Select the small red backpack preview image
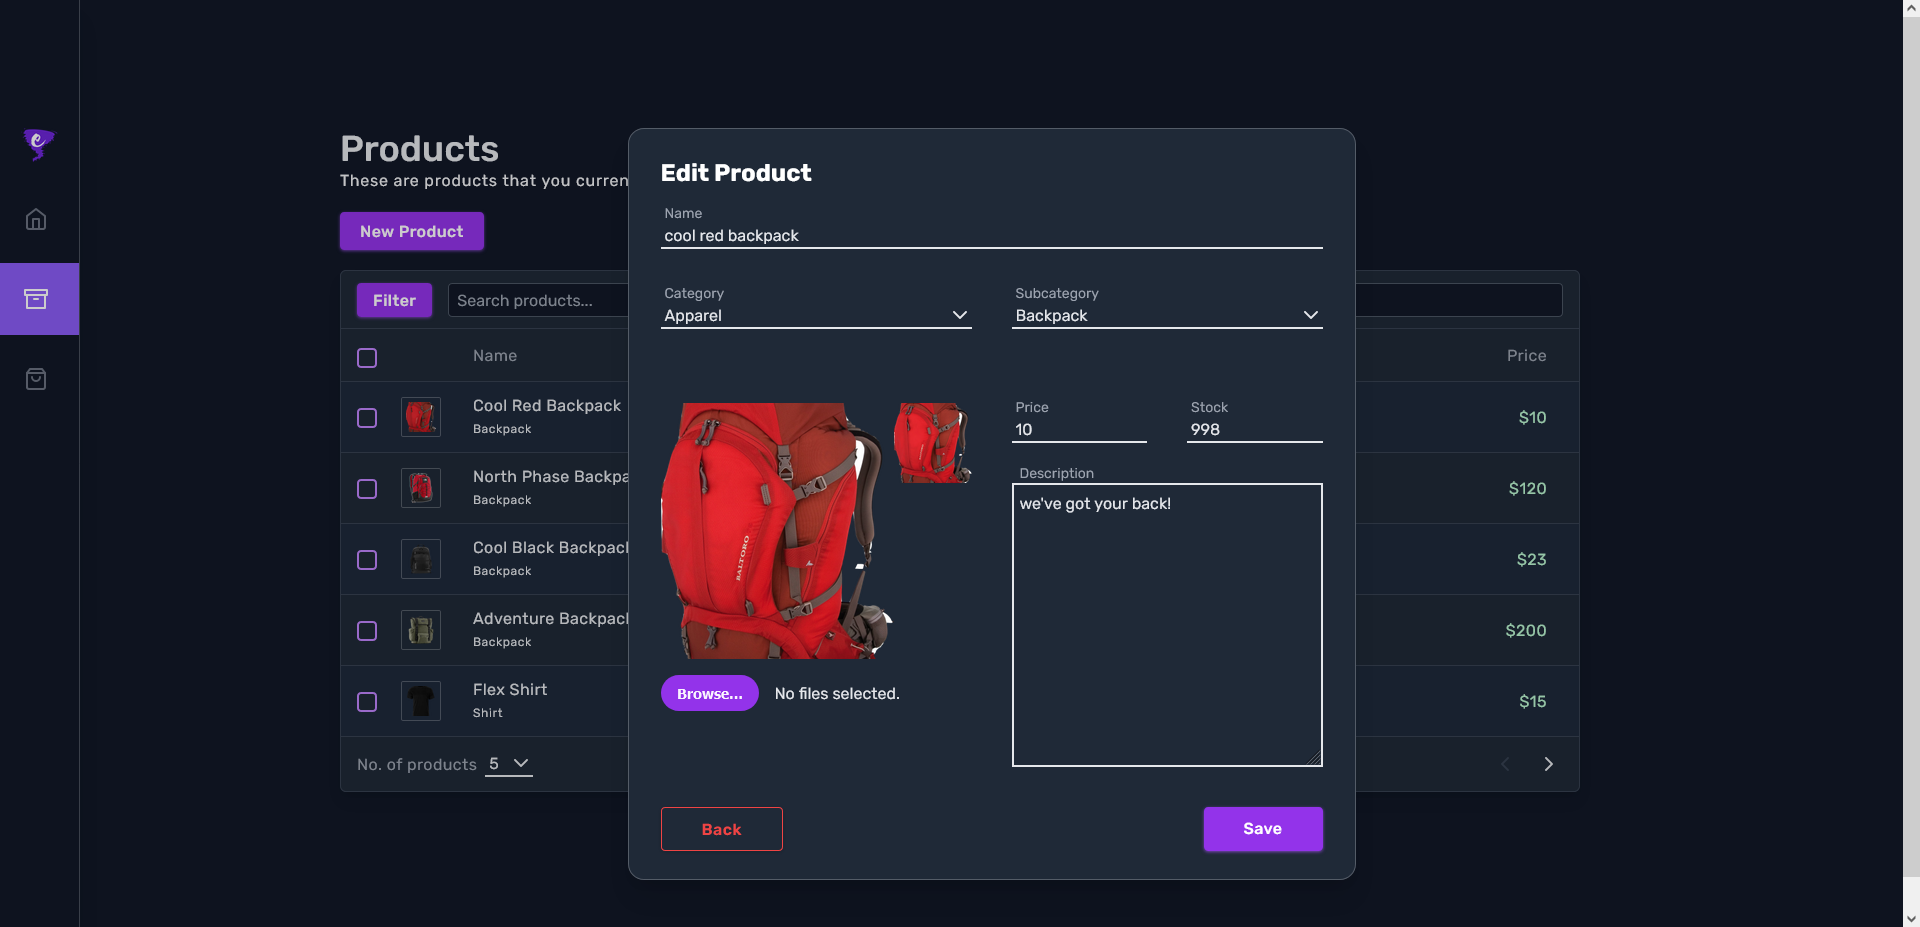Viewport: 1920px width, 927px height. (x=932, y=444)
